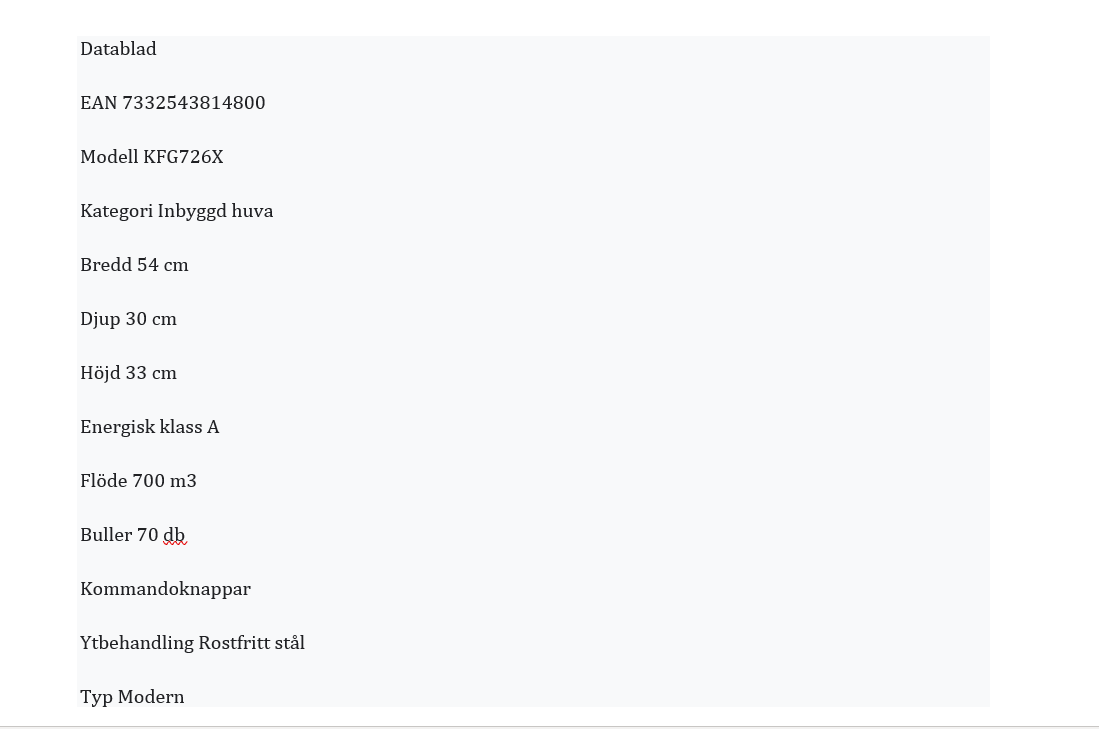Image resolution: width=1099 pixels, height=729 pixels.
Task: Place the cursor in Kommandoknappar
Action: click(165, 590)
